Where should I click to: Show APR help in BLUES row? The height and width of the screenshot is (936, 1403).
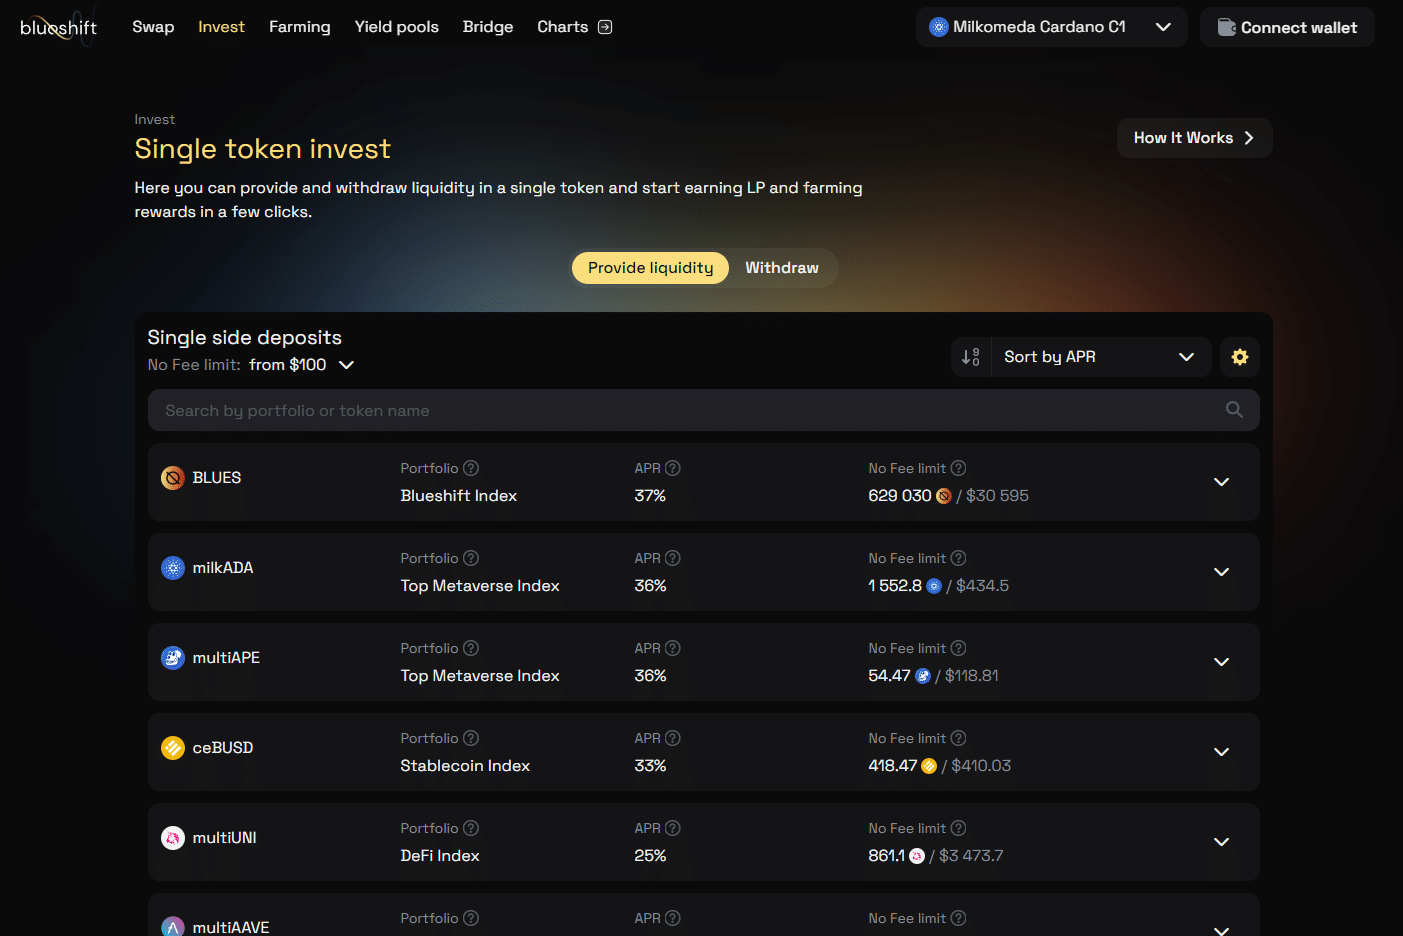click(673, 468)
